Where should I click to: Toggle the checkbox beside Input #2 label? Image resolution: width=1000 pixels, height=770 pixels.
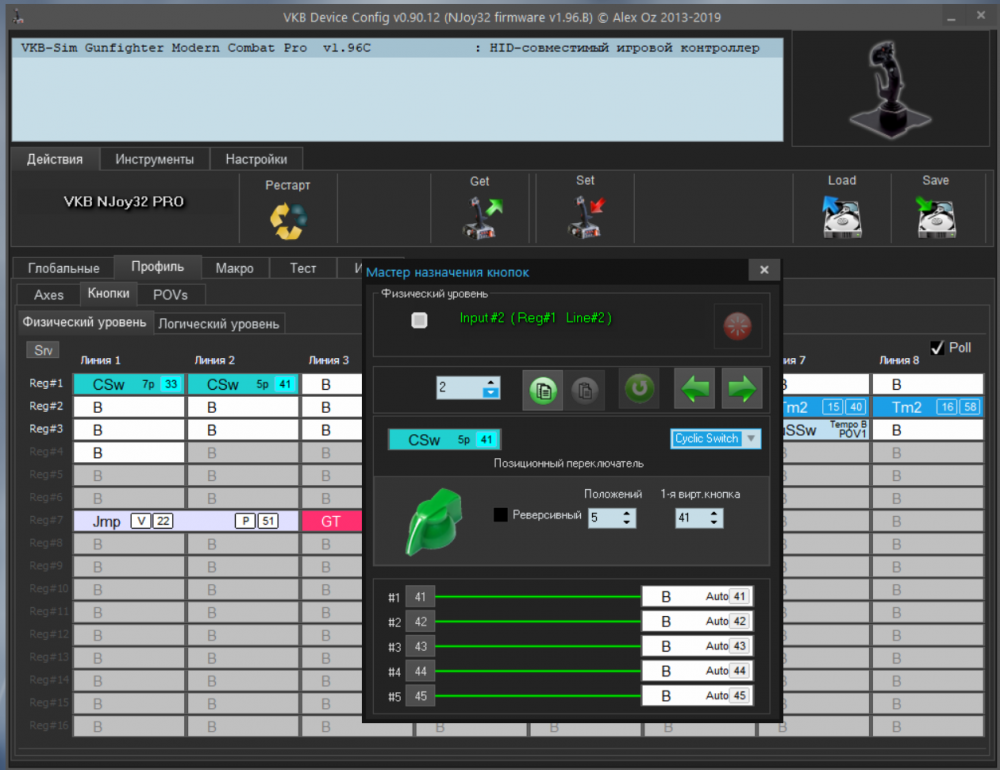click(x=420, y=320)
